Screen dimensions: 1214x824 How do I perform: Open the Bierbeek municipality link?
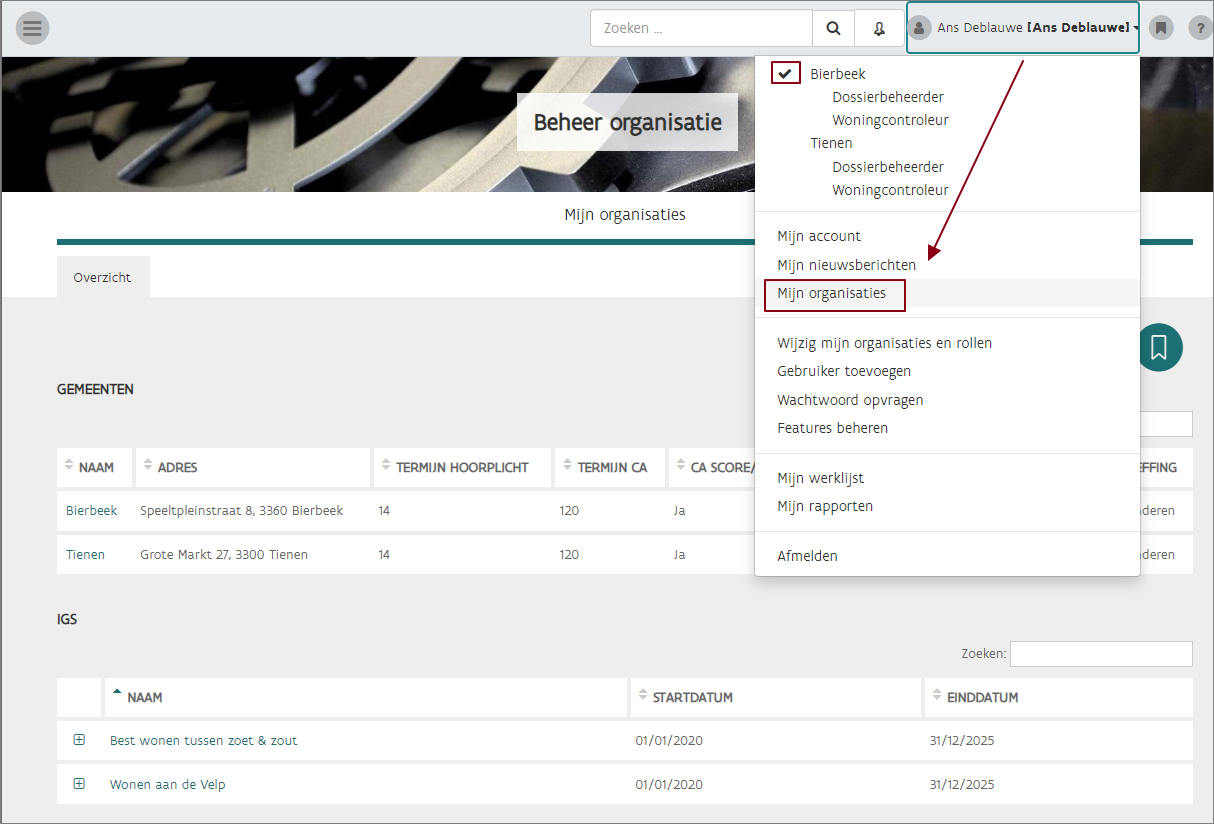[91, 511]
